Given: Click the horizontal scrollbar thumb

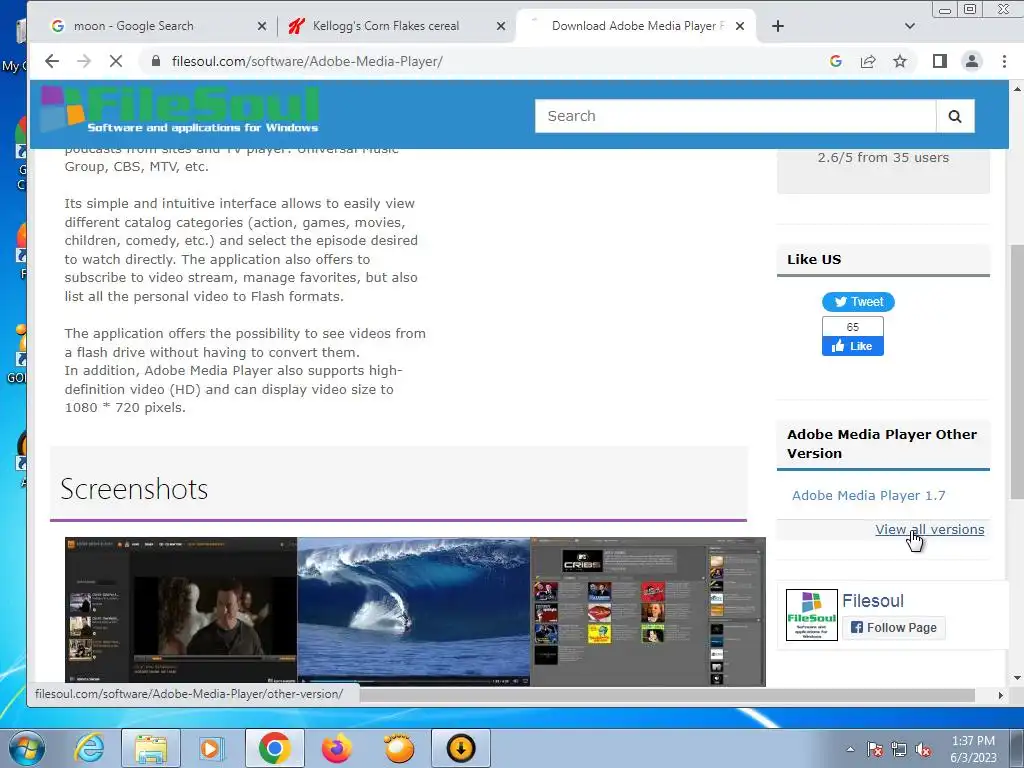Looking at the screenshot, I should 666,696.
